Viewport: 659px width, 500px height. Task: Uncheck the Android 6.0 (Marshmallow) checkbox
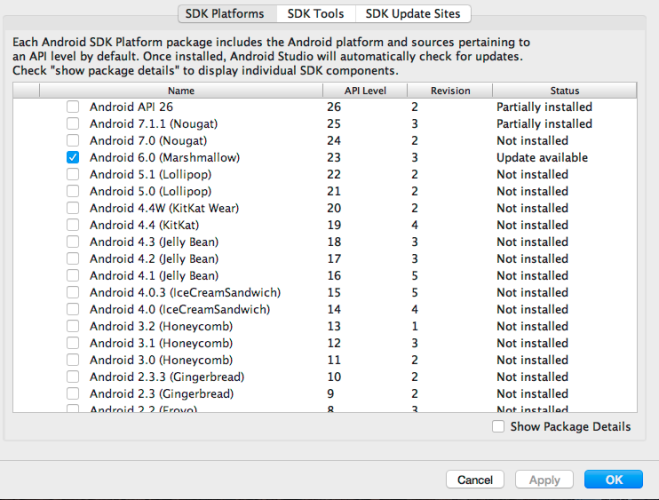[x=73, y=157]
